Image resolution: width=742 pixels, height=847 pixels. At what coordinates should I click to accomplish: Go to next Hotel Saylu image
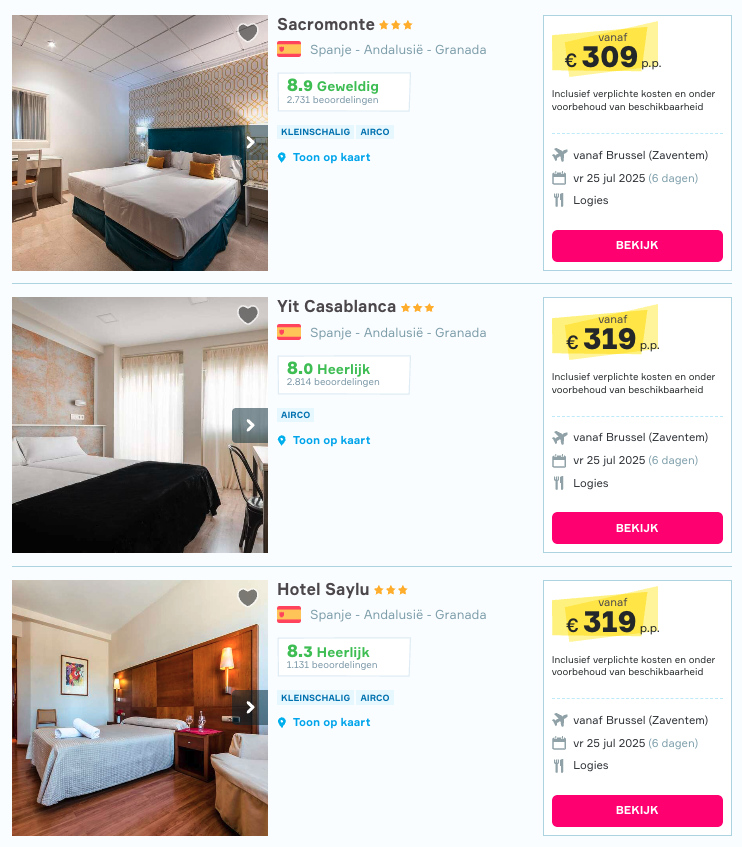pyautogui.click(x=250, y=708)
